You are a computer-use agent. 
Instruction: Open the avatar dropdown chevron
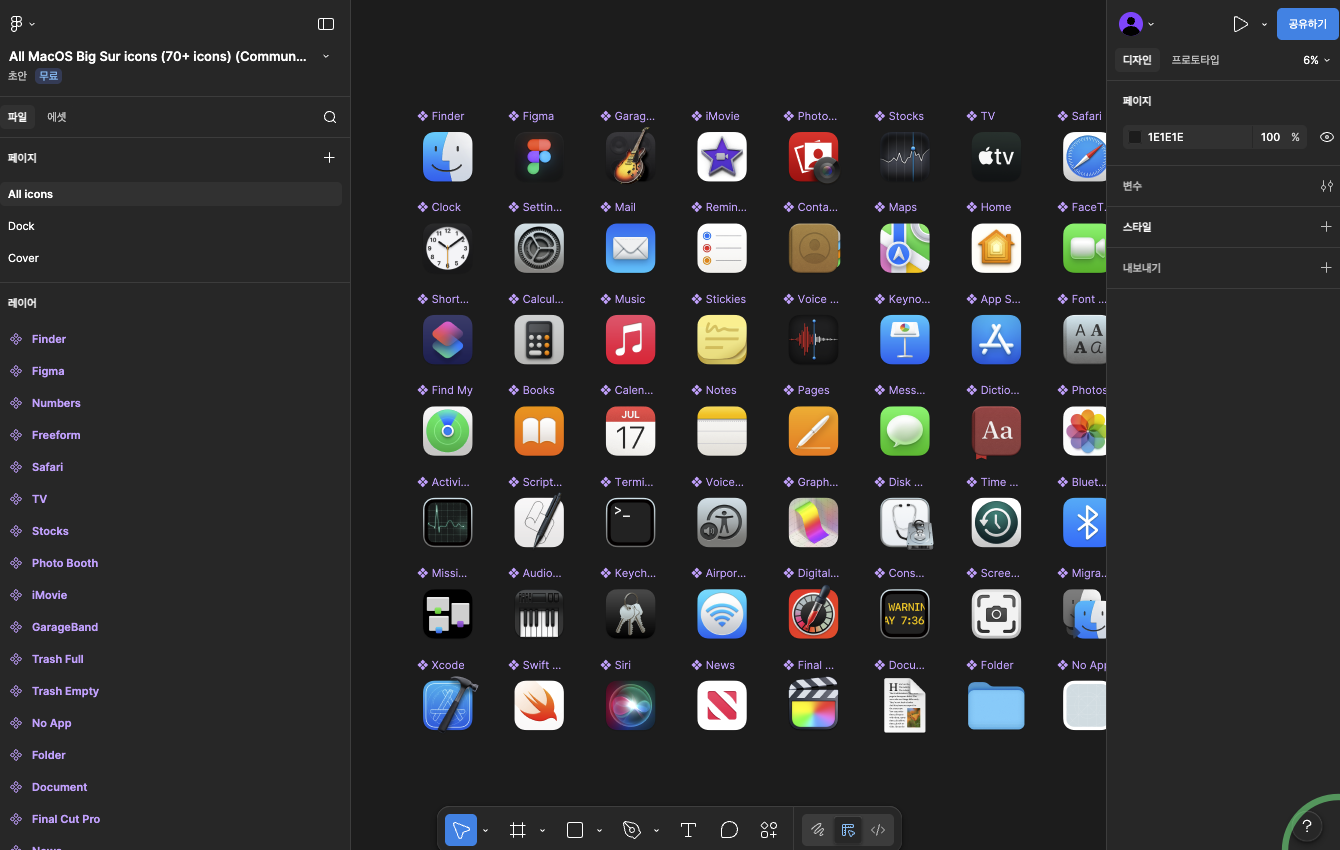point(1151,24)
